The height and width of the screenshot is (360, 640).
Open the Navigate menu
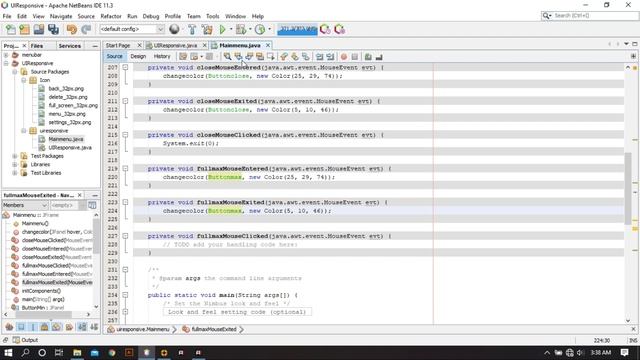(x=61, y=16)
